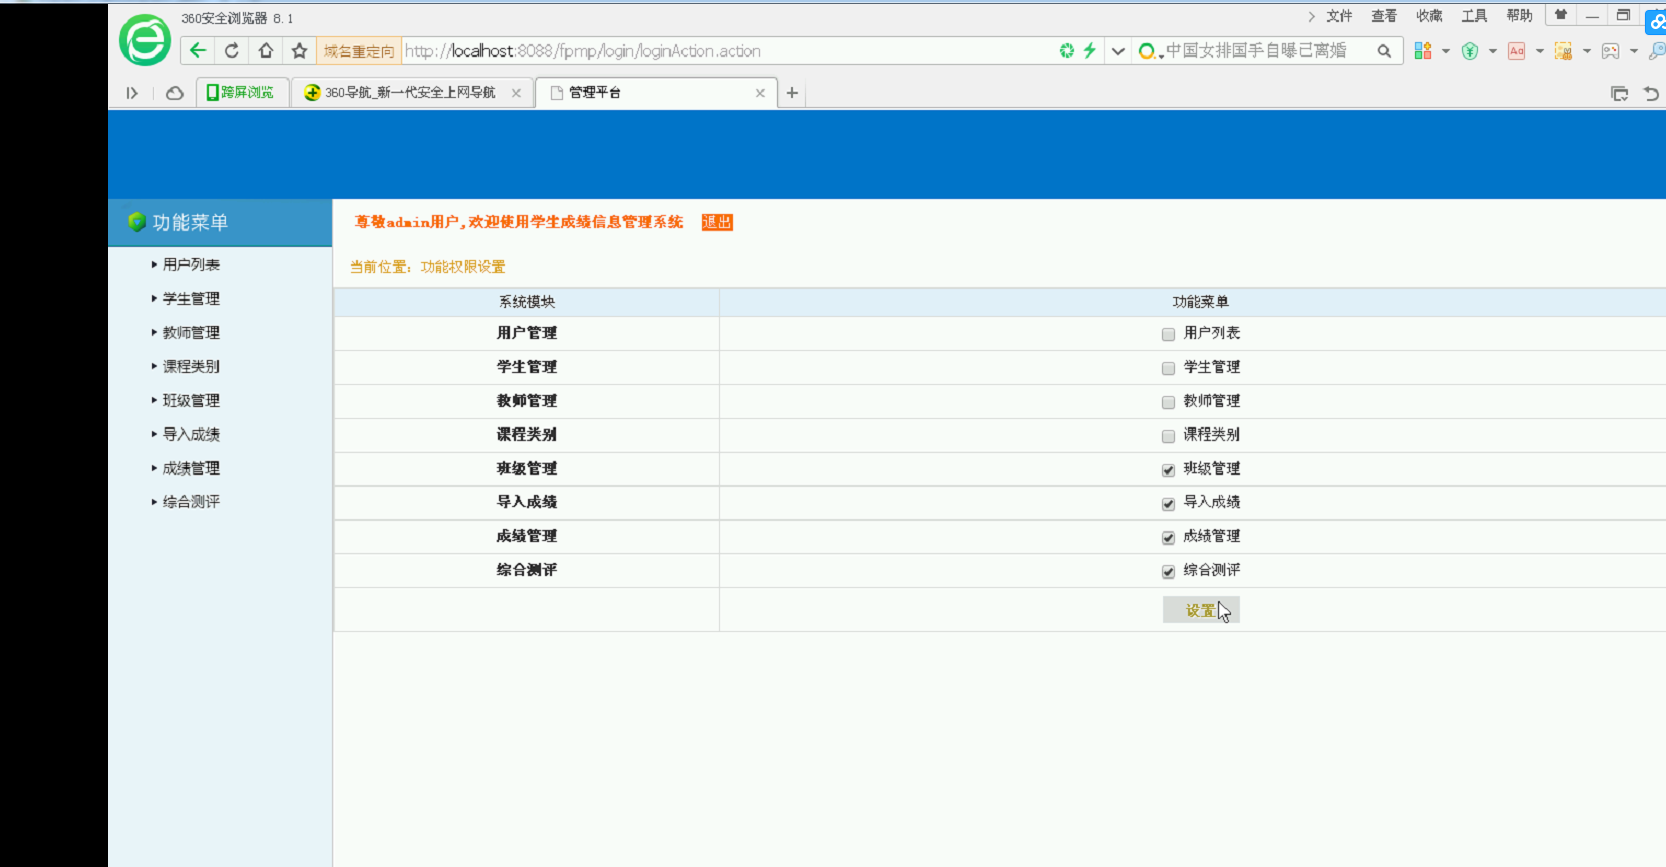The height and width of the screenshot is (867, 1666).
Task: Open address bar history dropdown chevron
Action: [1118, 51]
